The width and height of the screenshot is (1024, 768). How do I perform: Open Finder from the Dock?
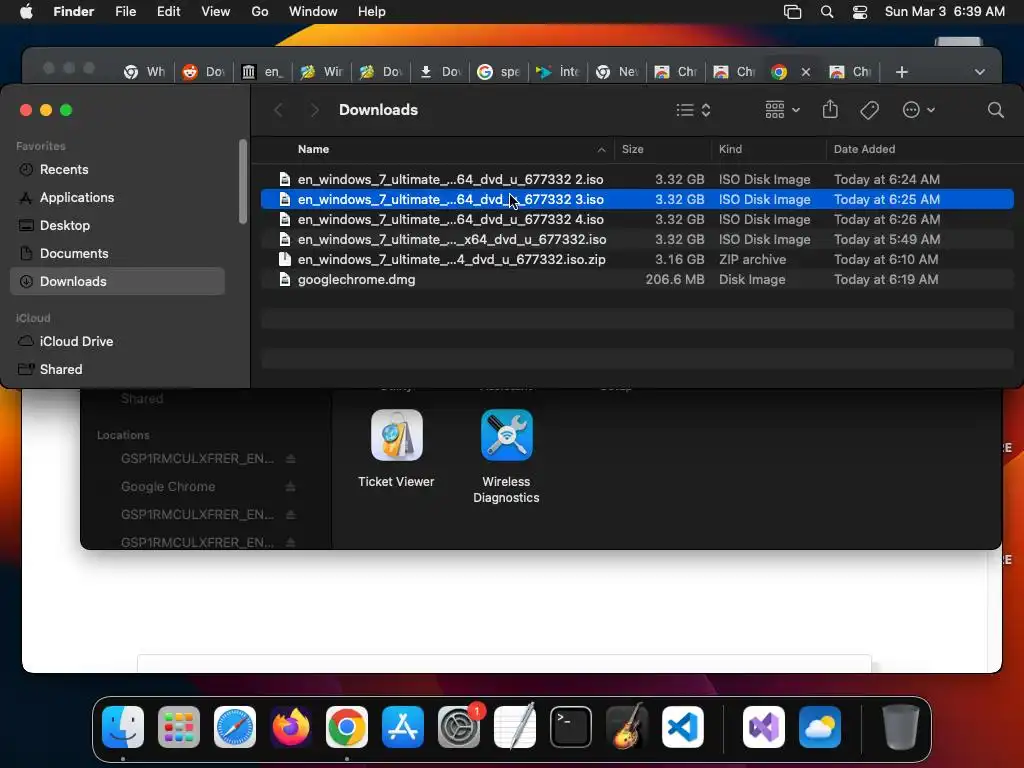123,727
